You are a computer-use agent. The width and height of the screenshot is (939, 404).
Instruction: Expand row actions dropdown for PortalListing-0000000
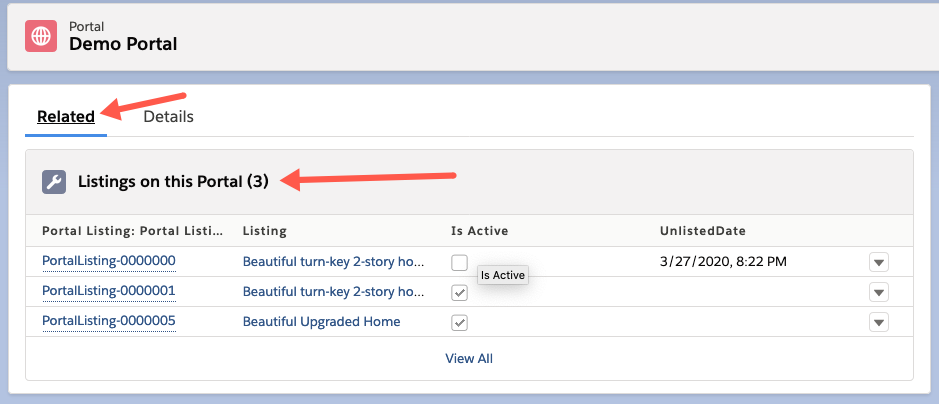[x=878, y=263]
